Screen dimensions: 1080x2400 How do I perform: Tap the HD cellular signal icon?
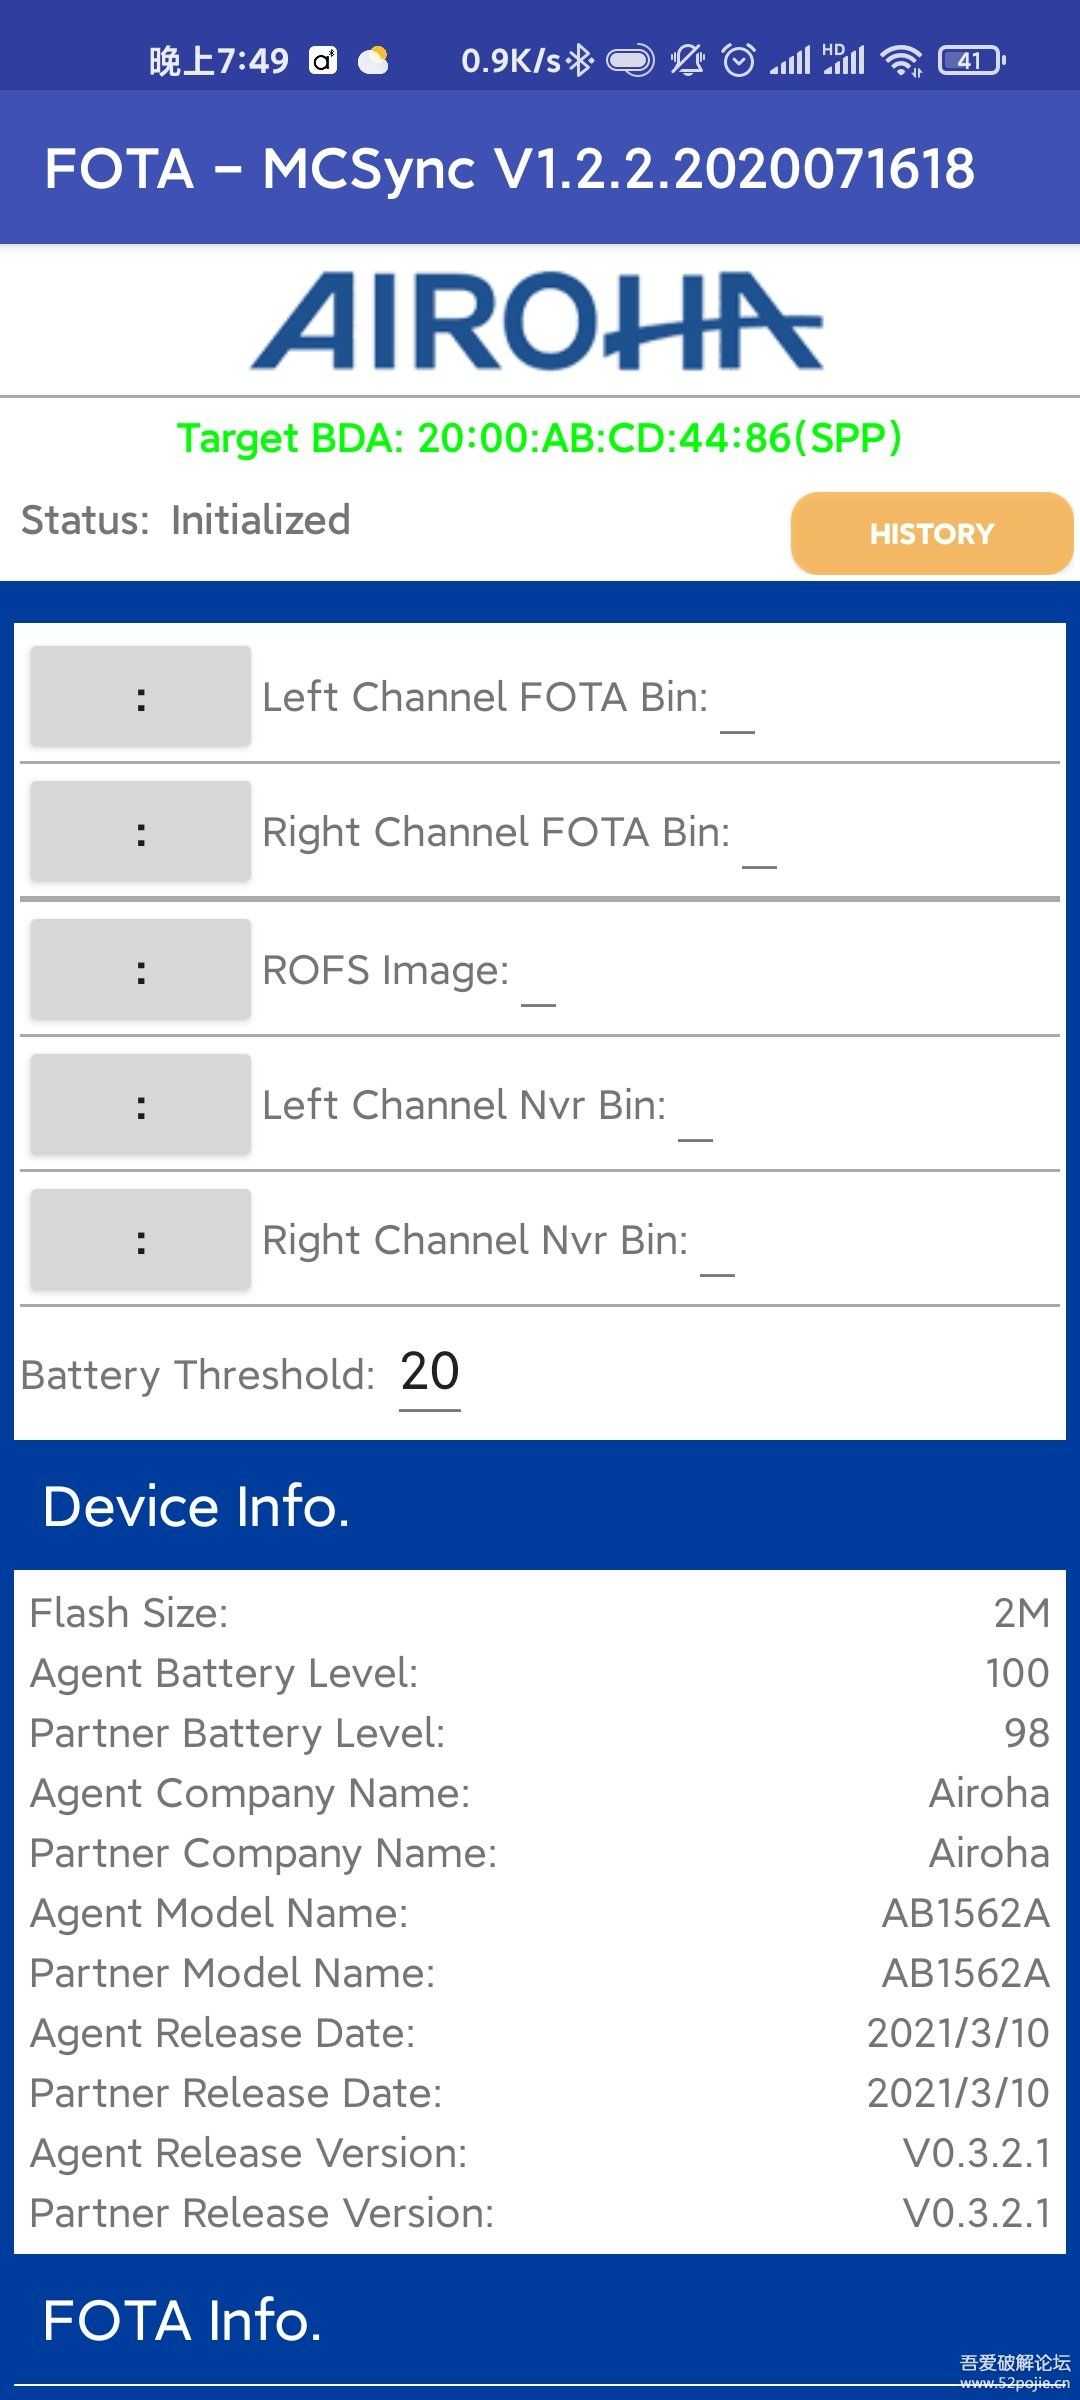(843, 59)
